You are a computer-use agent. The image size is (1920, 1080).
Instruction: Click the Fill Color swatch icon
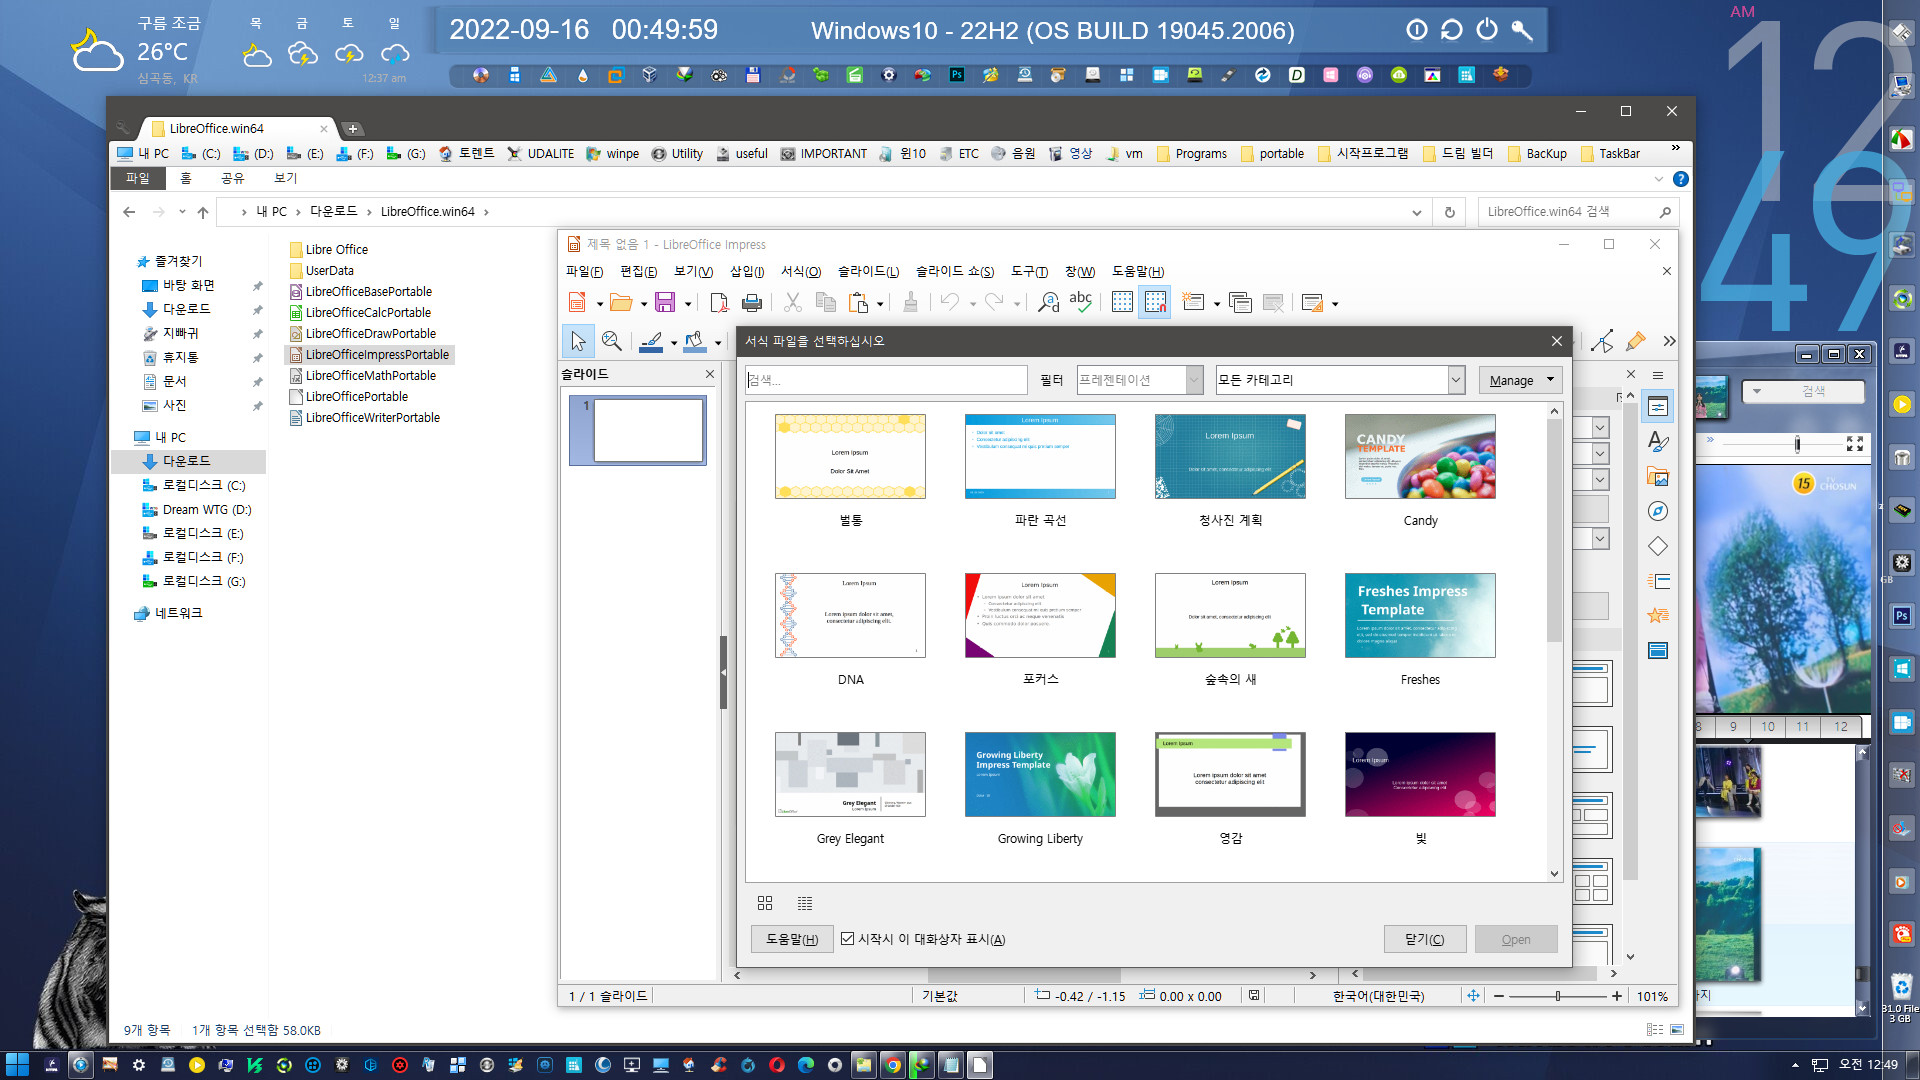(x=695, y=342)
